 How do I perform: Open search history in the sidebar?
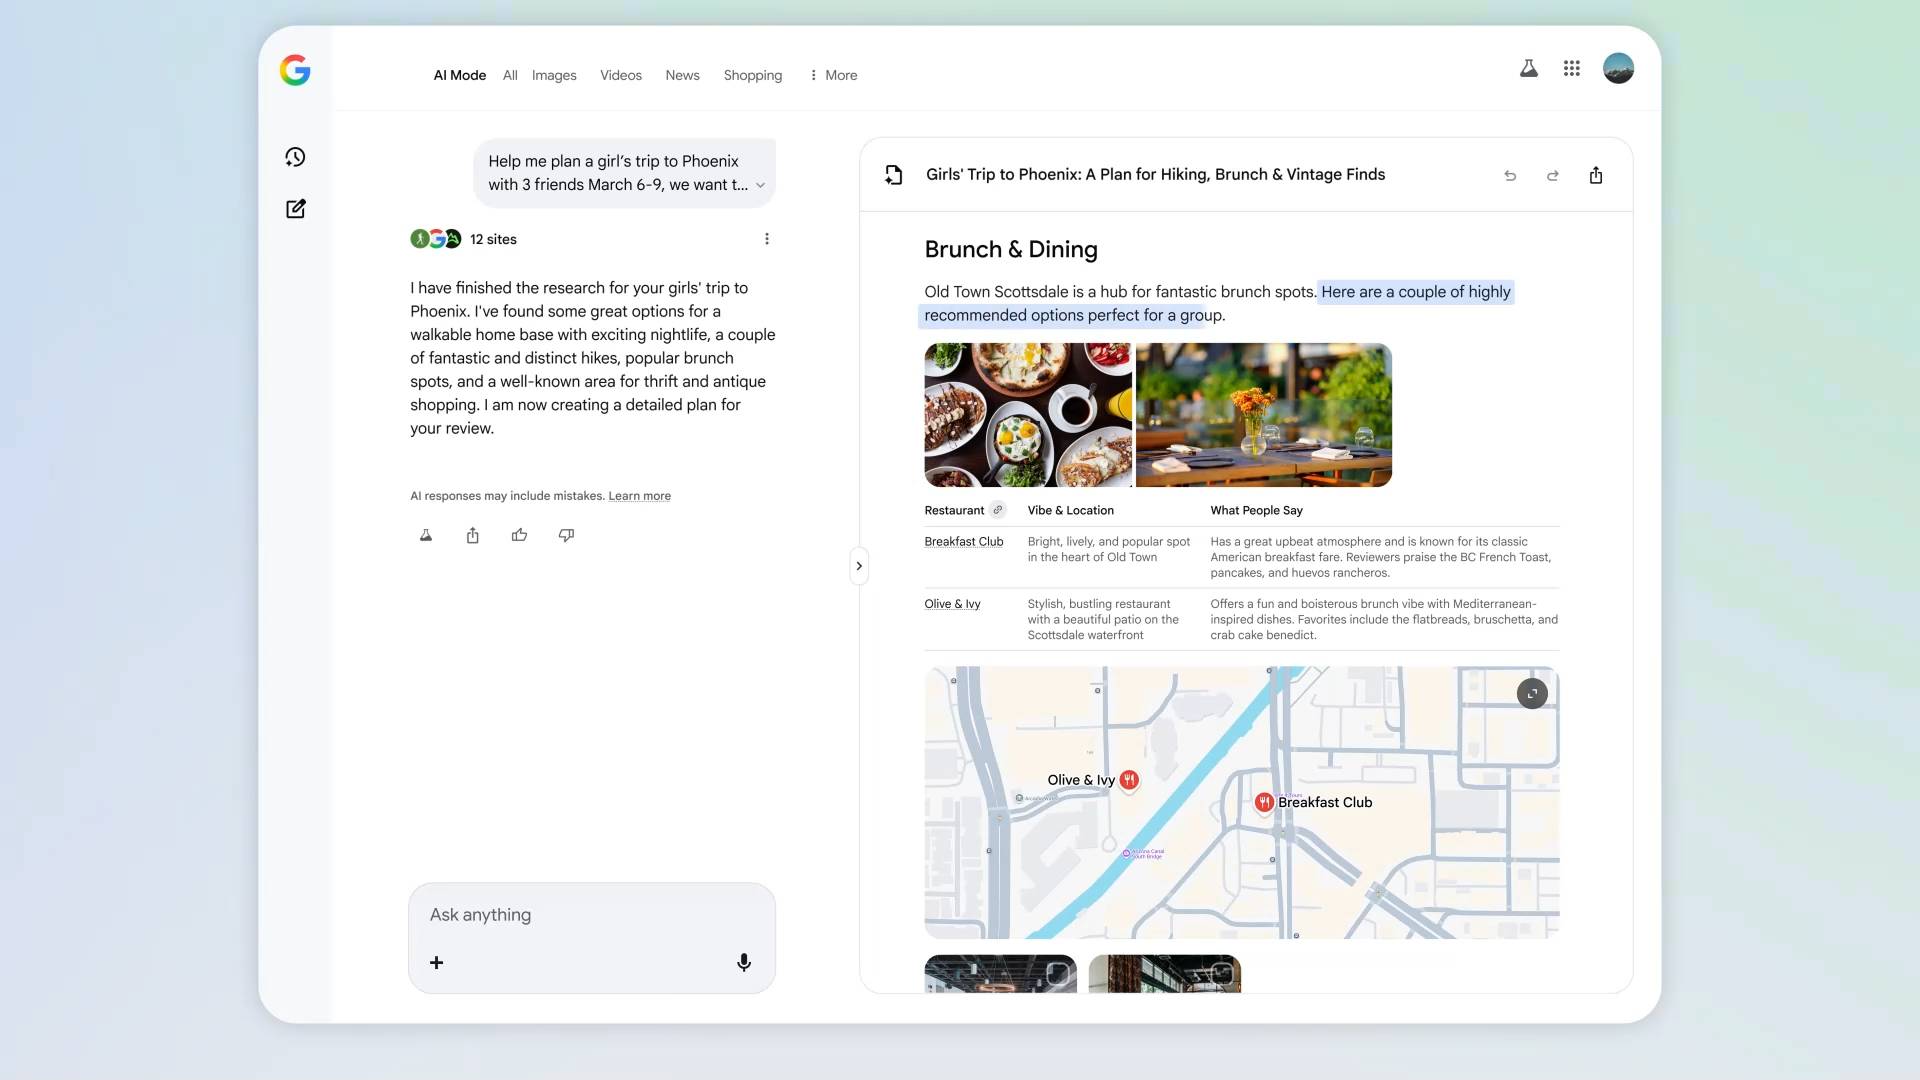click(295, 157)
